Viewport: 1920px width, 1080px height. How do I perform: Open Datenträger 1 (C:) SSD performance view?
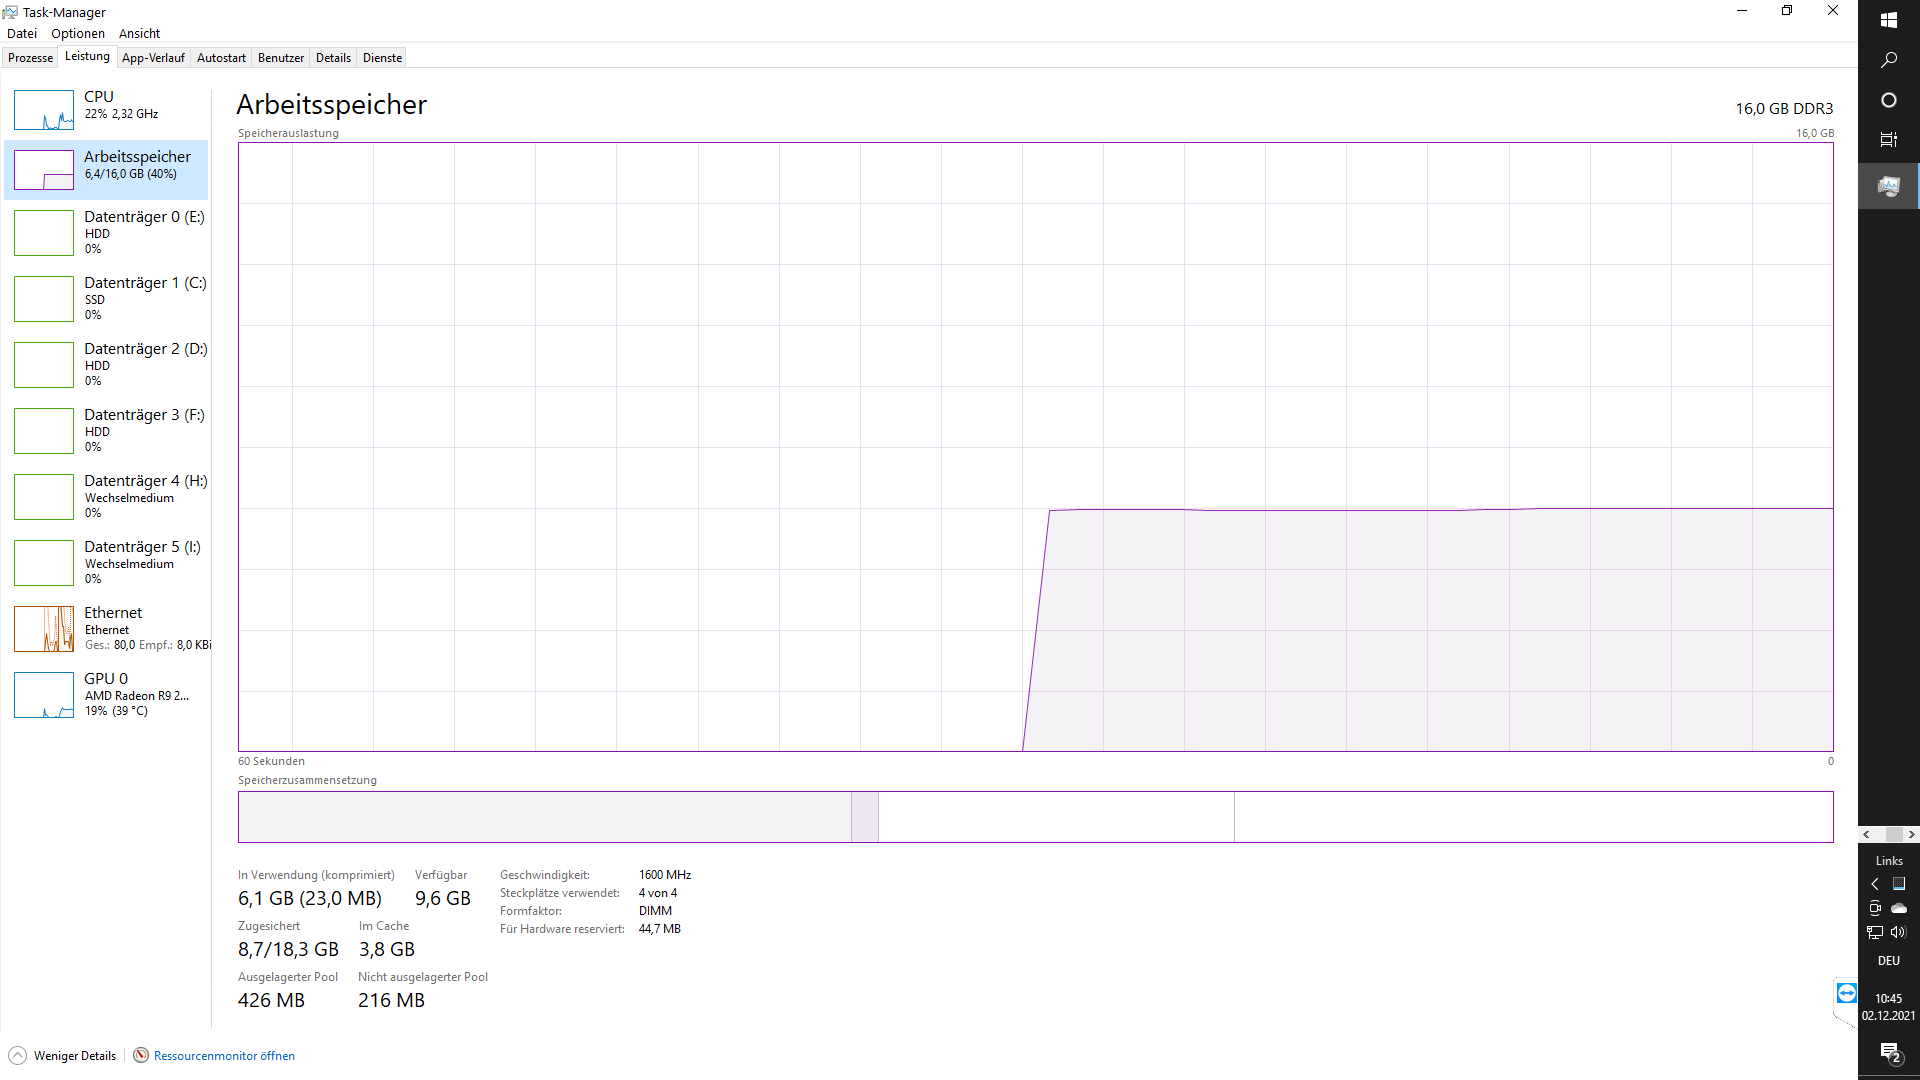[x=110, y=298]
